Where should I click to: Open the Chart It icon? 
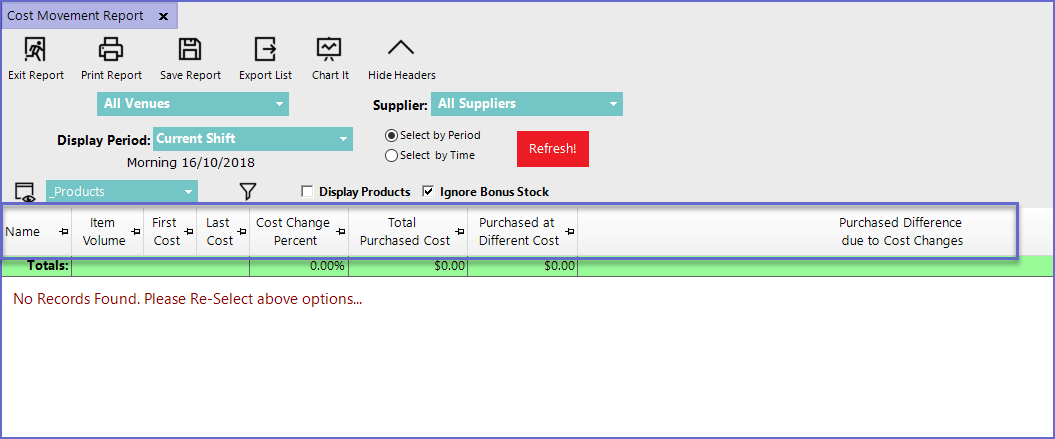point(329,49)
